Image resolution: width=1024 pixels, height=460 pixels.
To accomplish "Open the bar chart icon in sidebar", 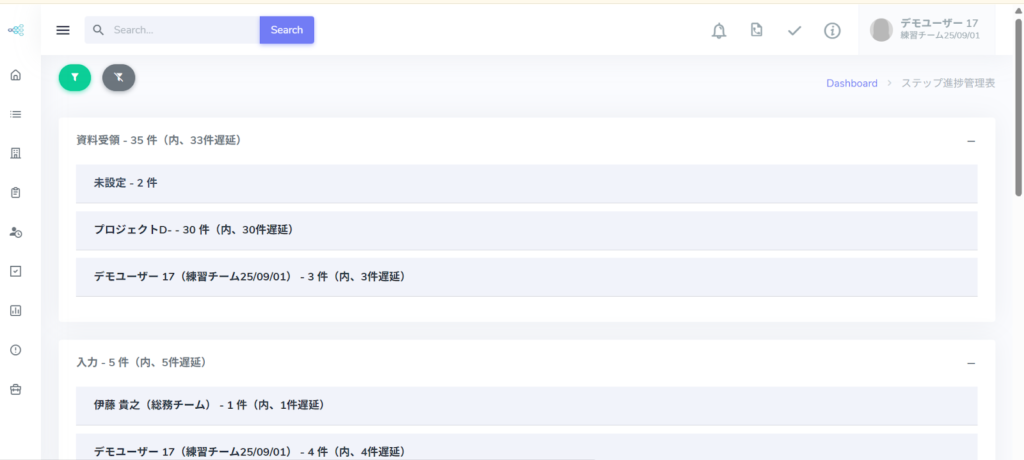I will pyautogui.click(x=15, y=310).
